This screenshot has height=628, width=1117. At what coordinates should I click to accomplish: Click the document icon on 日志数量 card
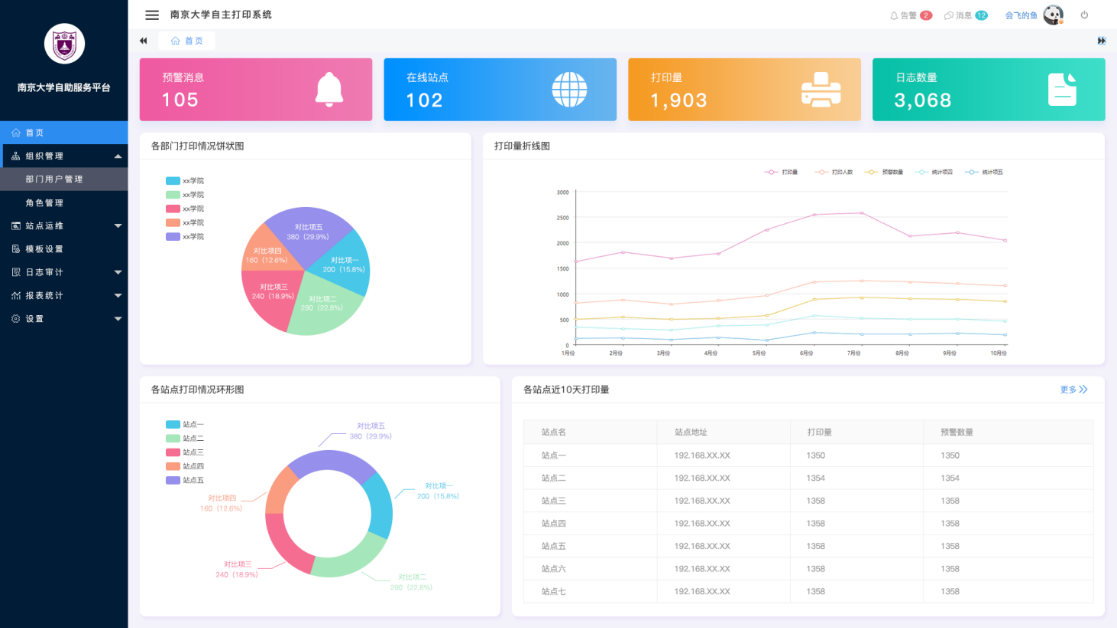click(x=1062, y=89)
